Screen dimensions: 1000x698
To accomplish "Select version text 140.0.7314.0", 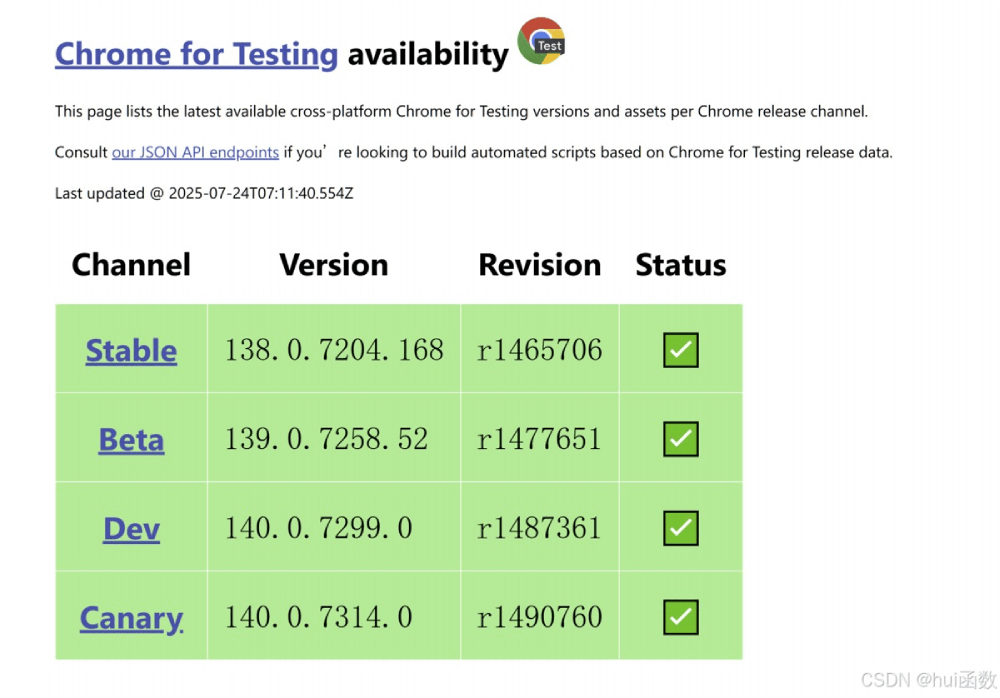I will tap(319, 617).
